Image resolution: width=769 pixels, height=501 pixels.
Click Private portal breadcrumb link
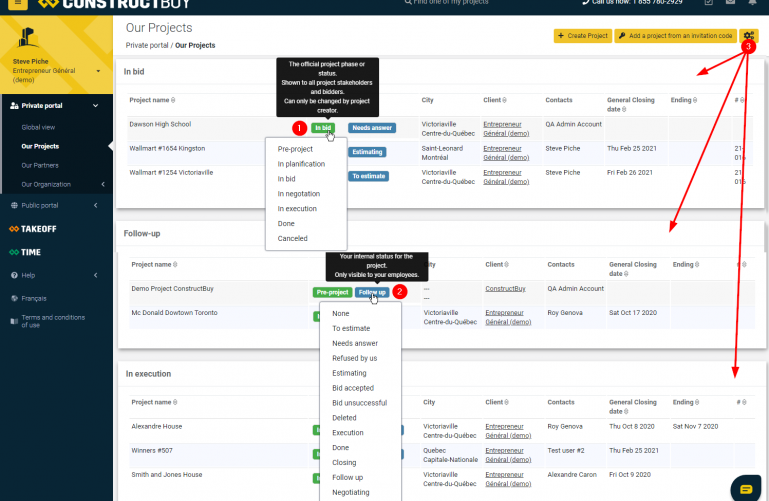pyautogui.click(x=147, y=45)
